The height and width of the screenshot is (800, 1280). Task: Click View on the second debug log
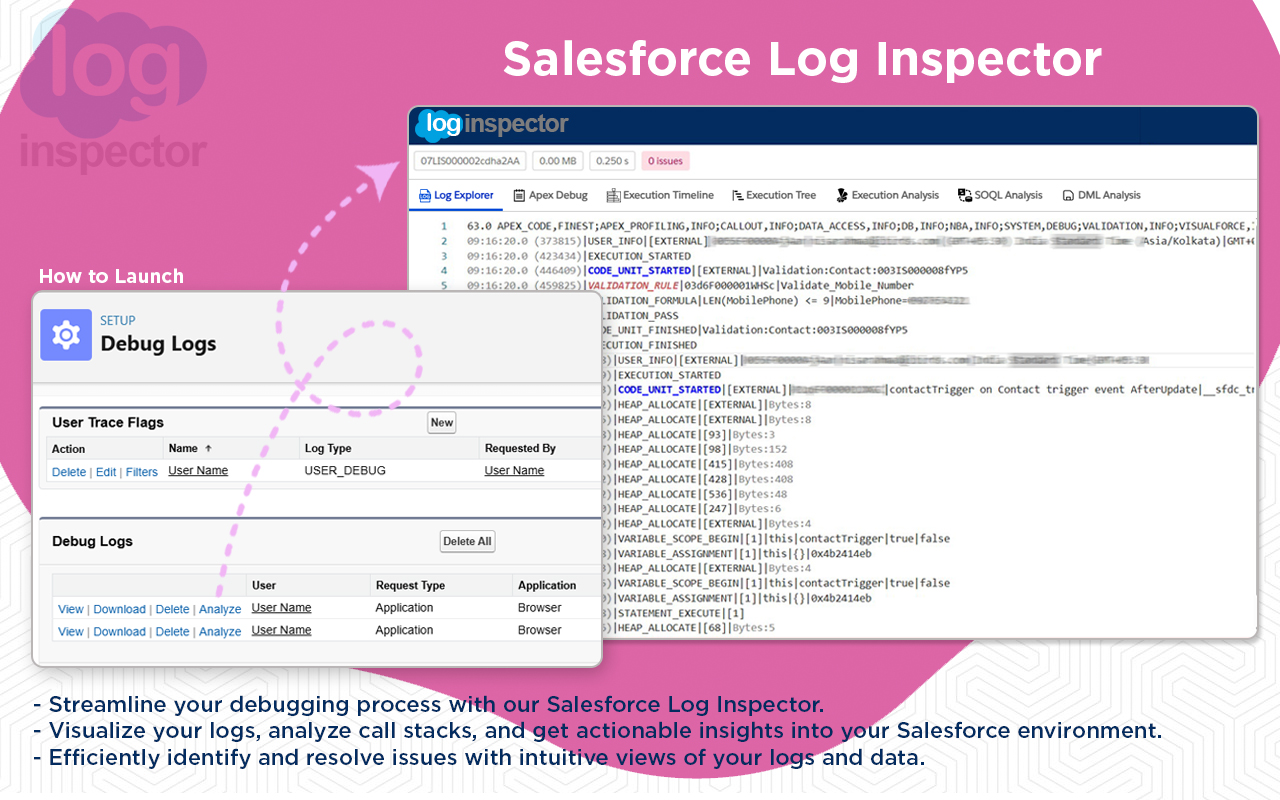point(71,632)
